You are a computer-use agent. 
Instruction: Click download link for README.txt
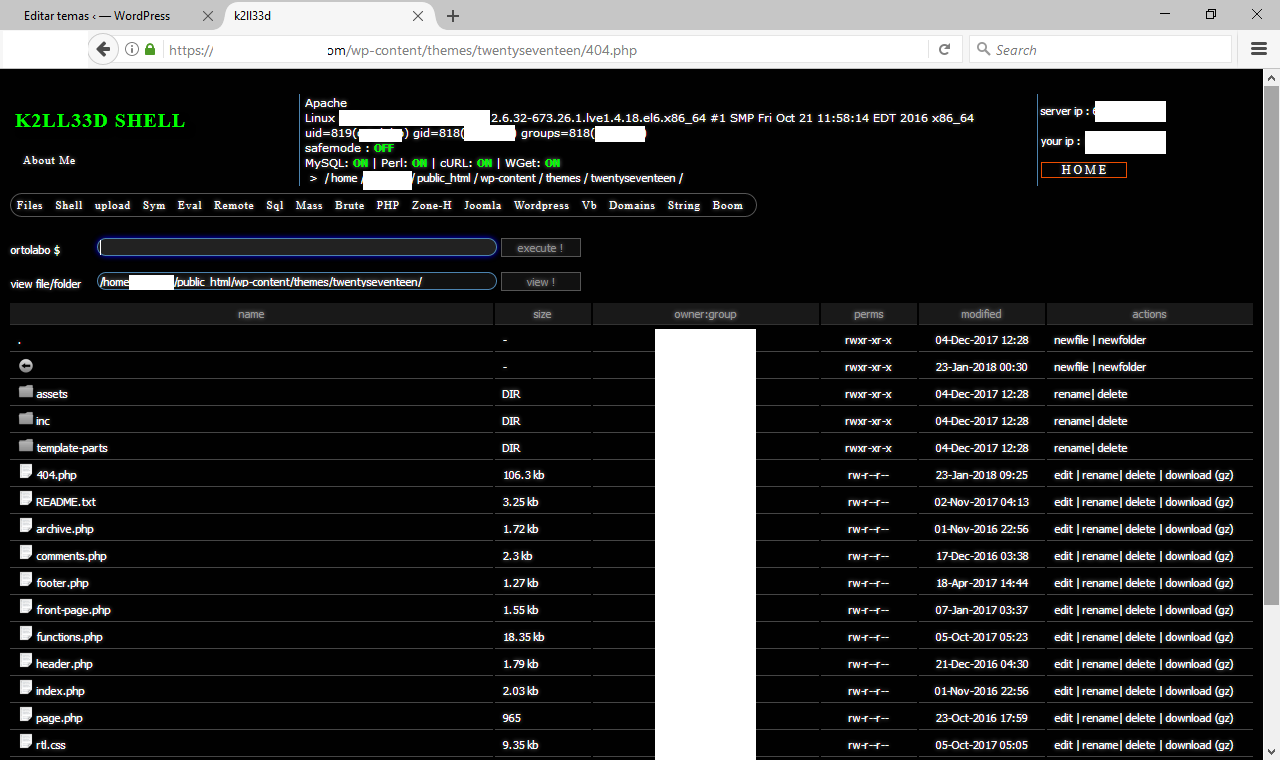coord(1188,502)
